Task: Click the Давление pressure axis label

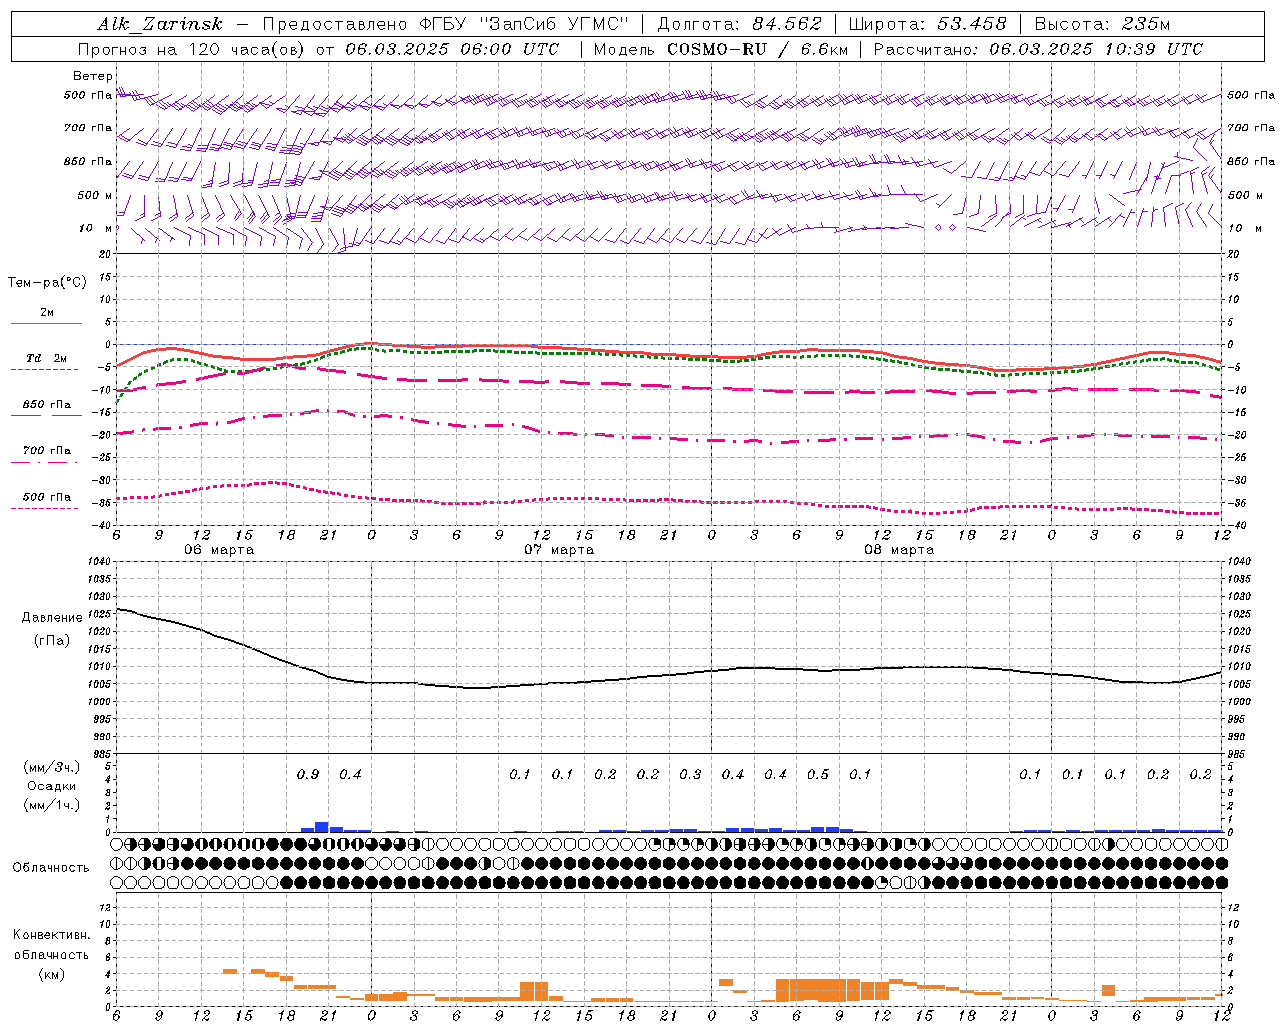Action: [x=52, y=618]
